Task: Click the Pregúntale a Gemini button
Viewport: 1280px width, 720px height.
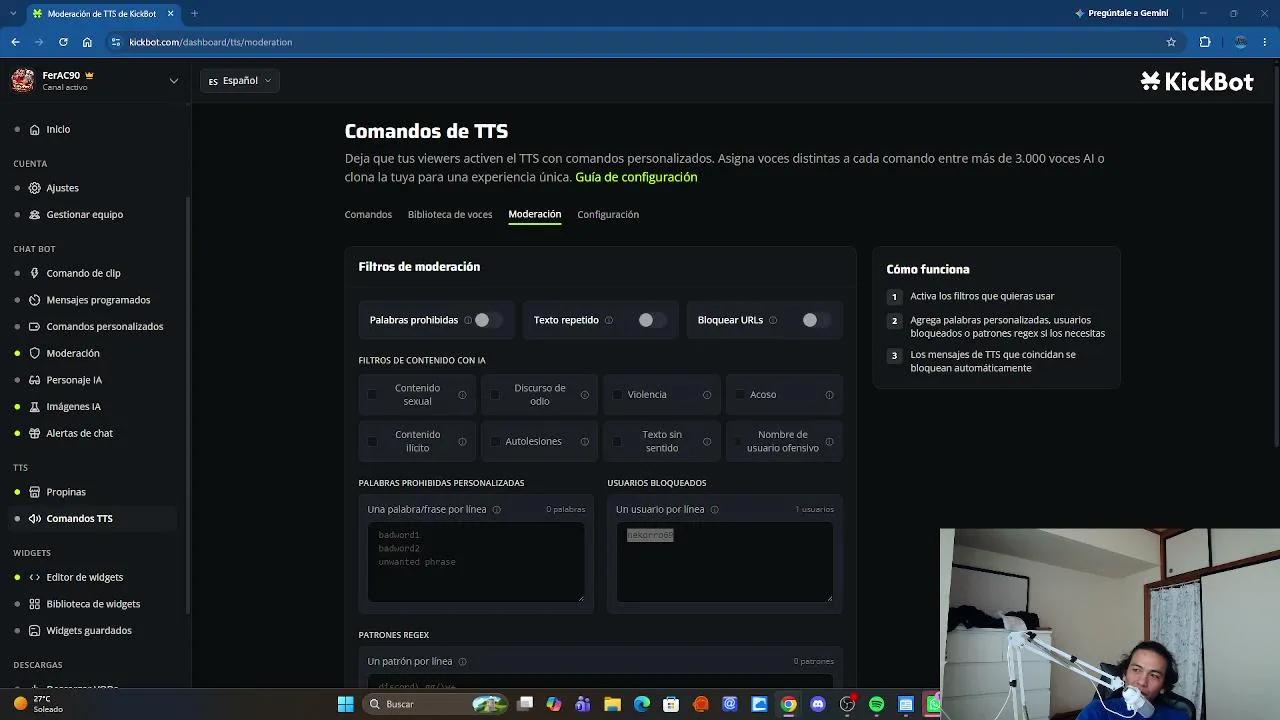Action: click(x=1121, y=13)
